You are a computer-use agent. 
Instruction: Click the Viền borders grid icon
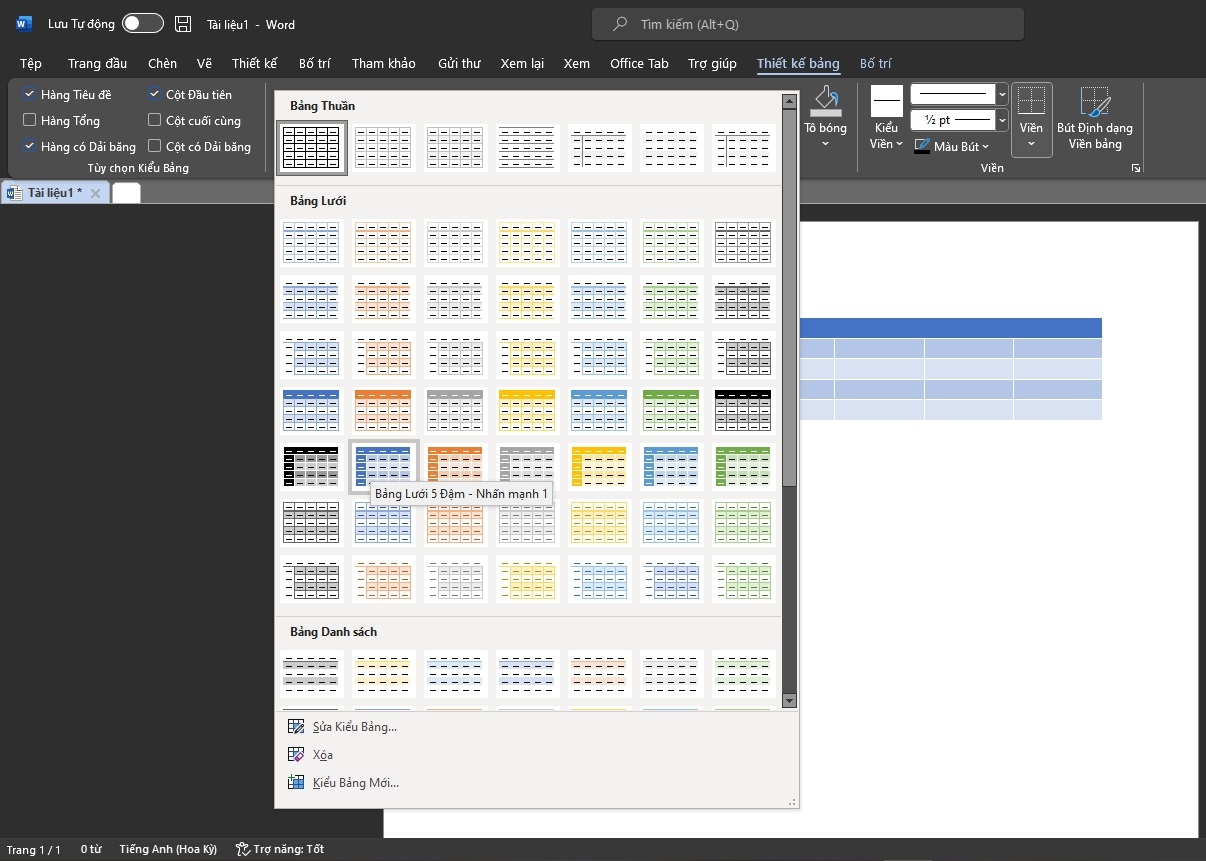point(1031,102)
